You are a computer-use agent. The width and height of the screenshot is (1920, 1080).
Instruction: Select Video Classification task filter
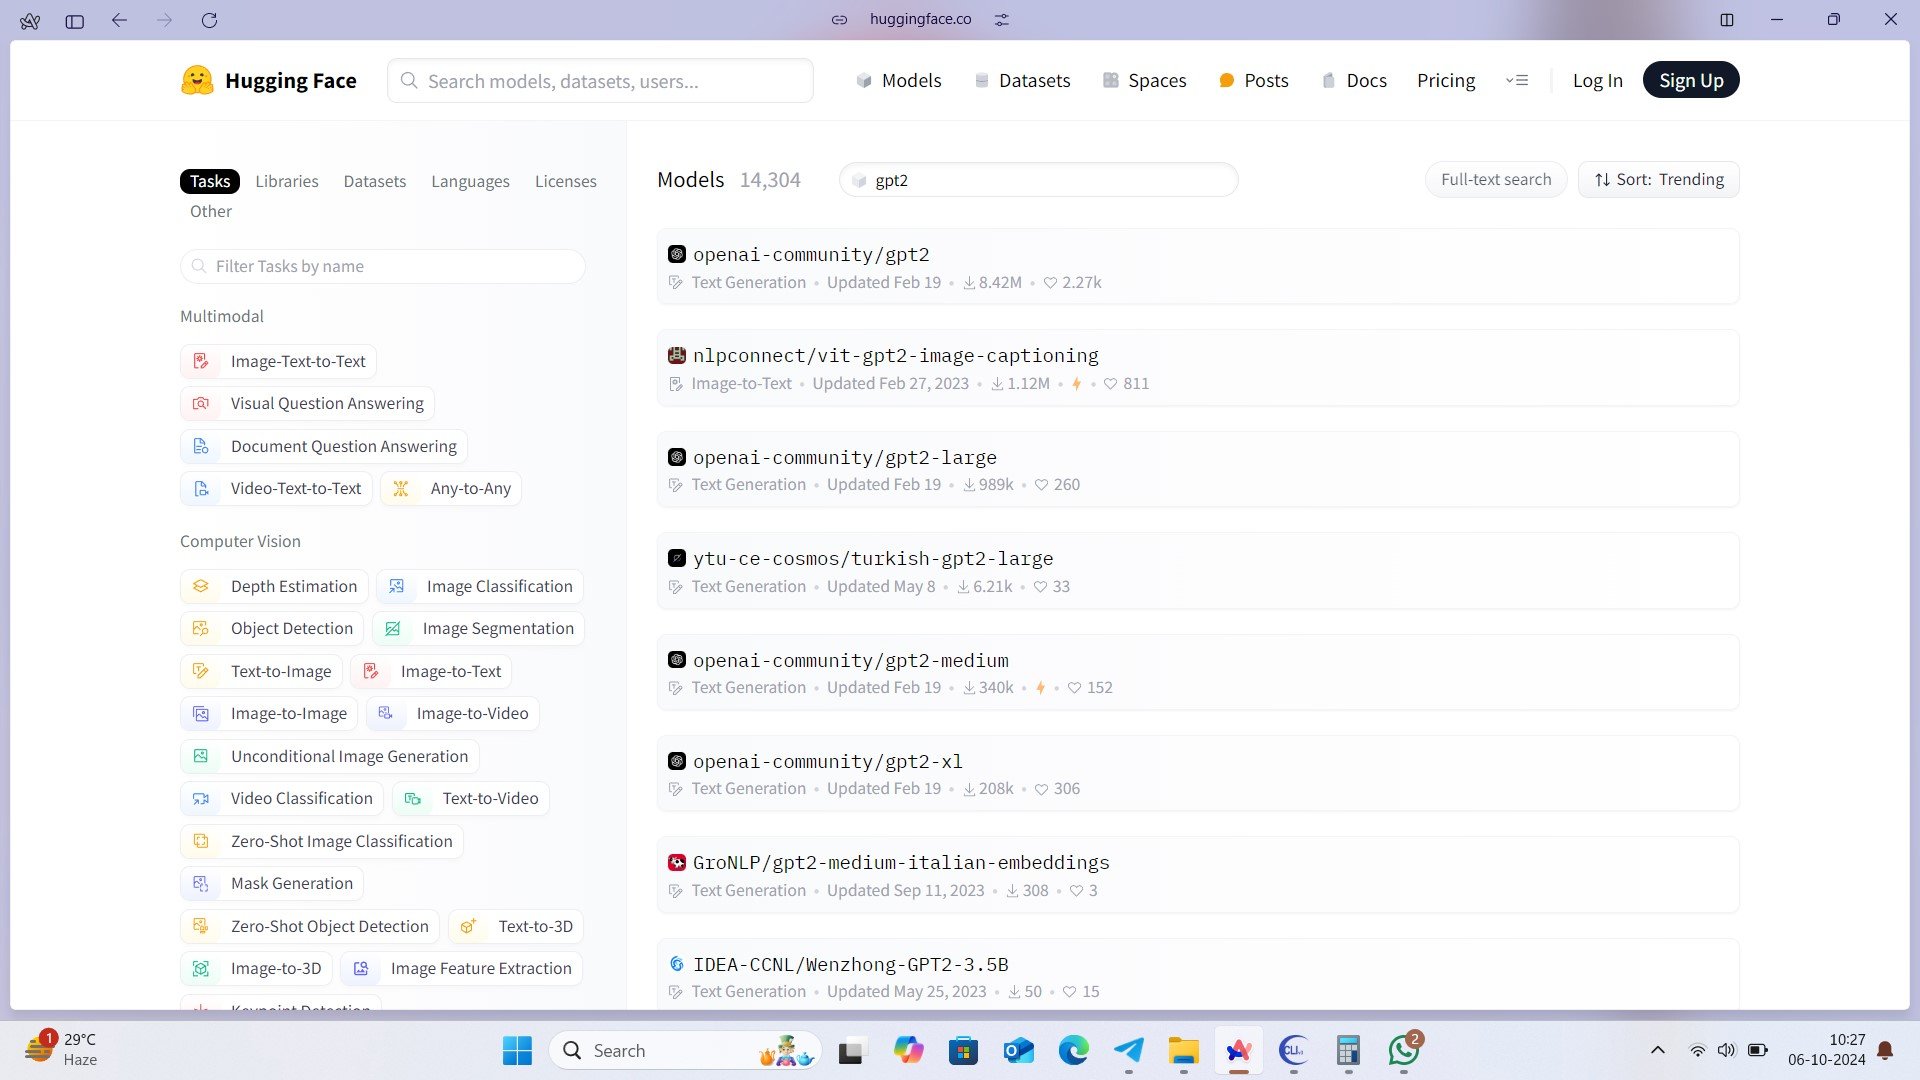(282, 798)
